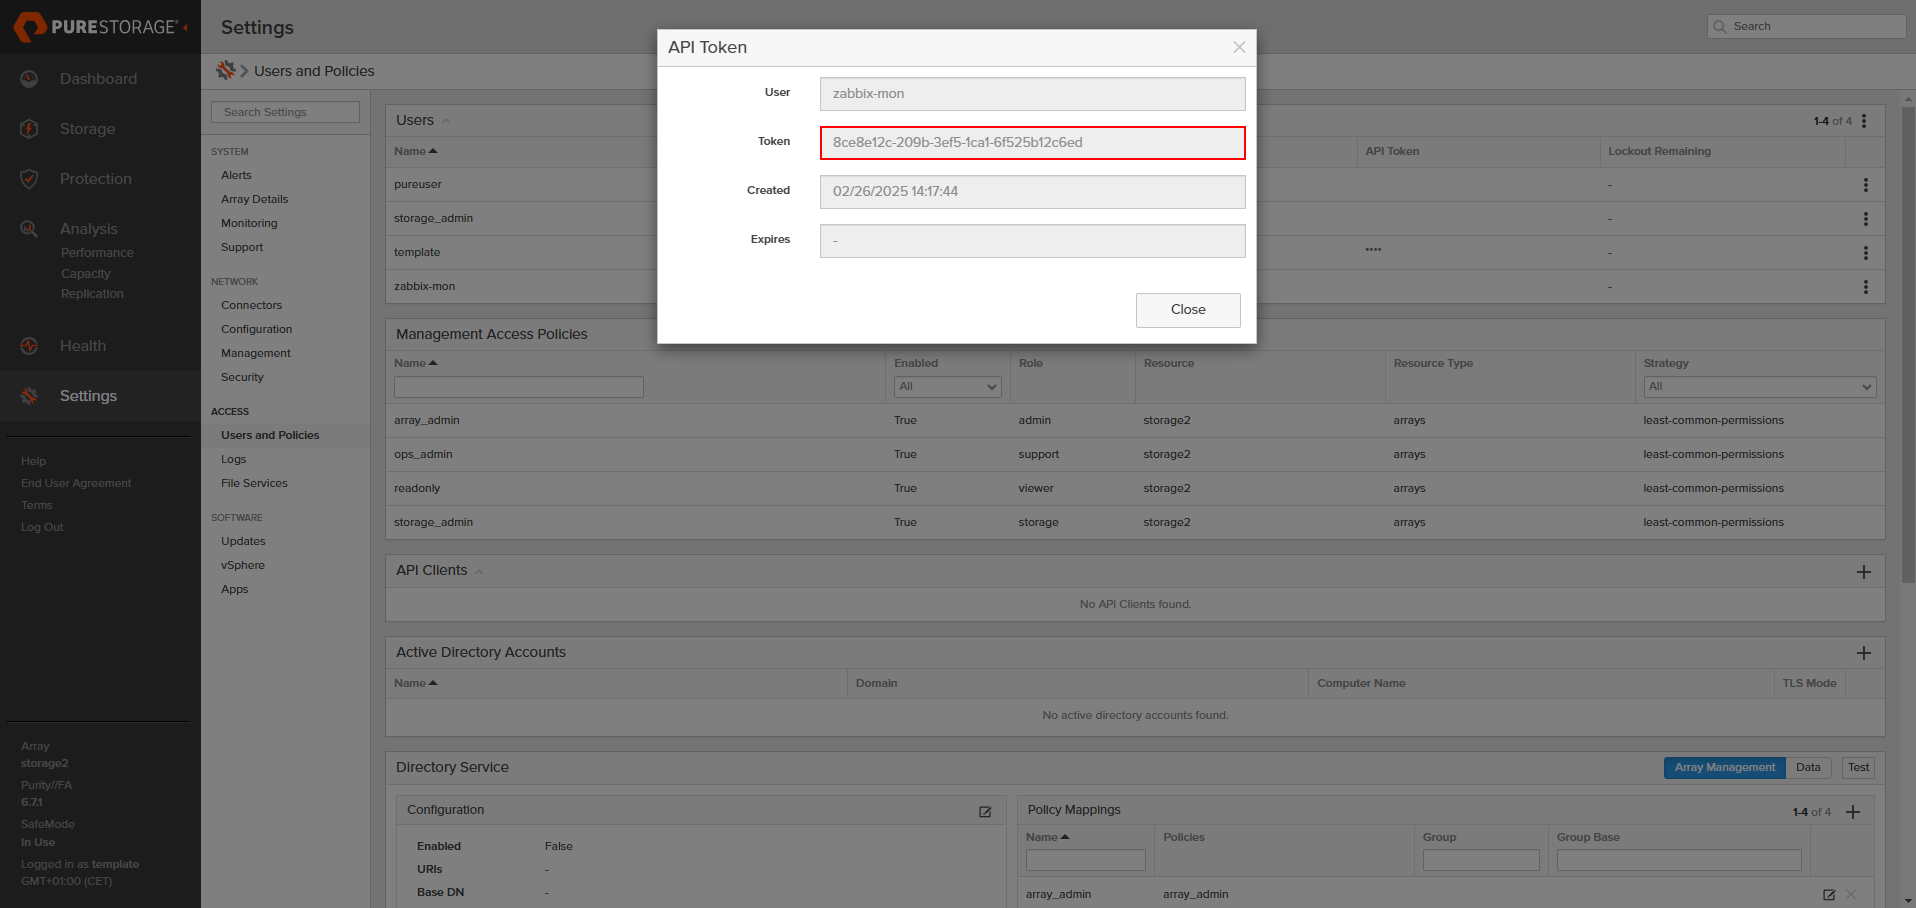Click the ops_admin policy row

coord(1135,455)
